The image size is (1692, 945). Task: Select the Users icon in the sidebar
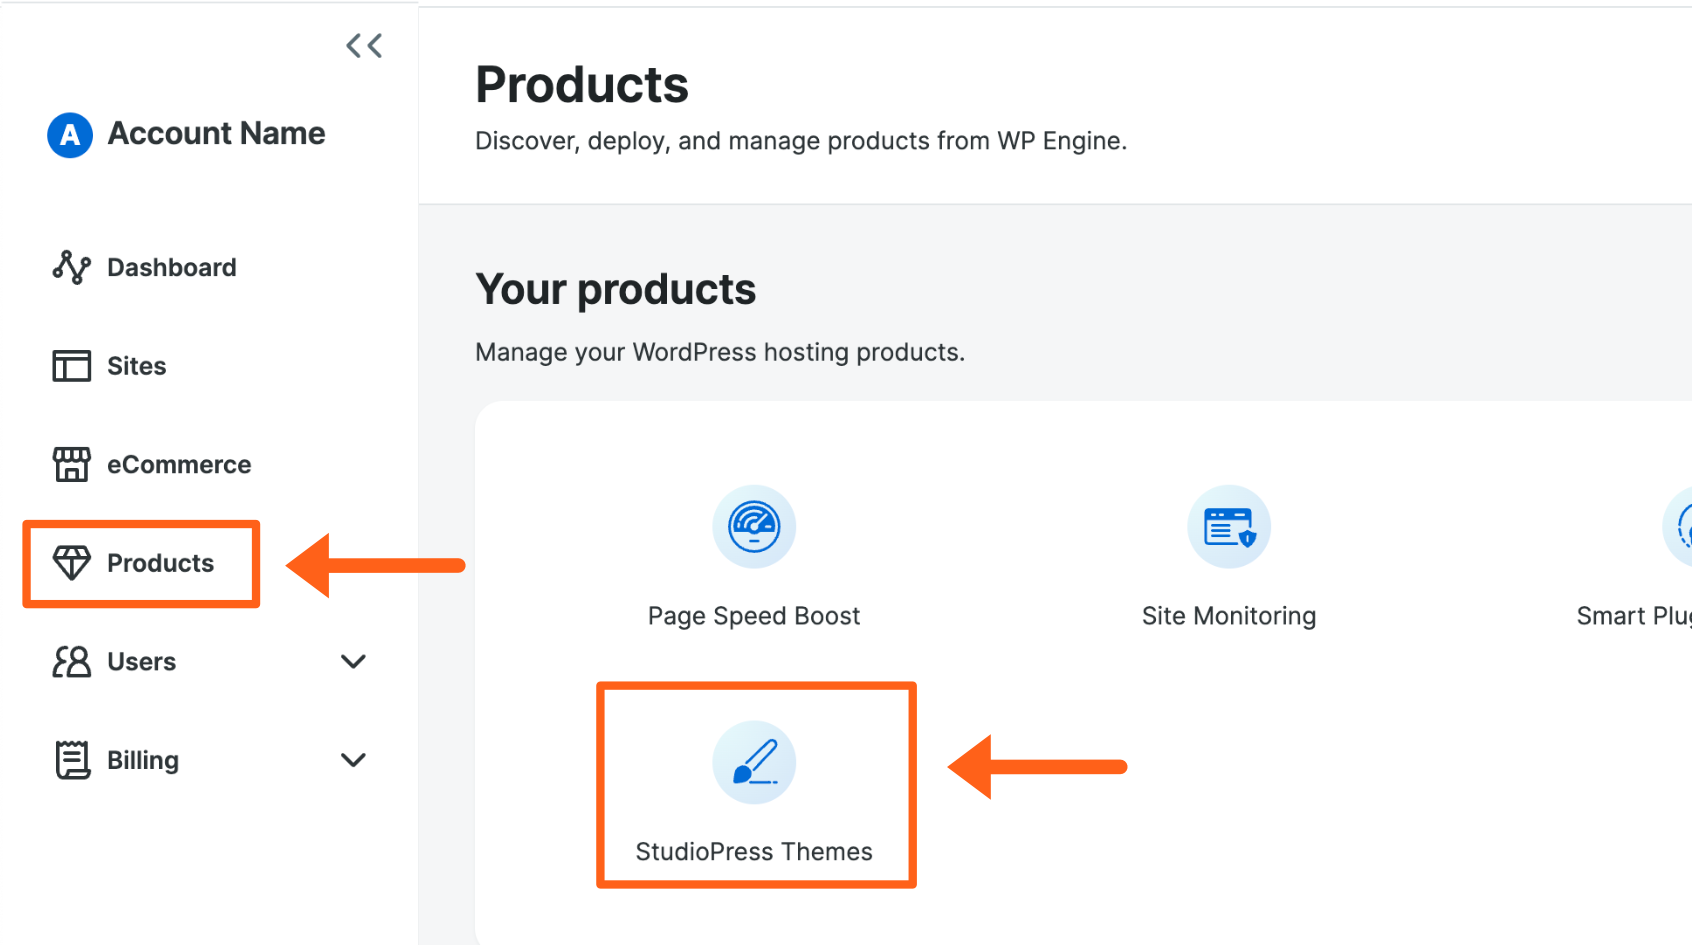(x=70, y=661)
